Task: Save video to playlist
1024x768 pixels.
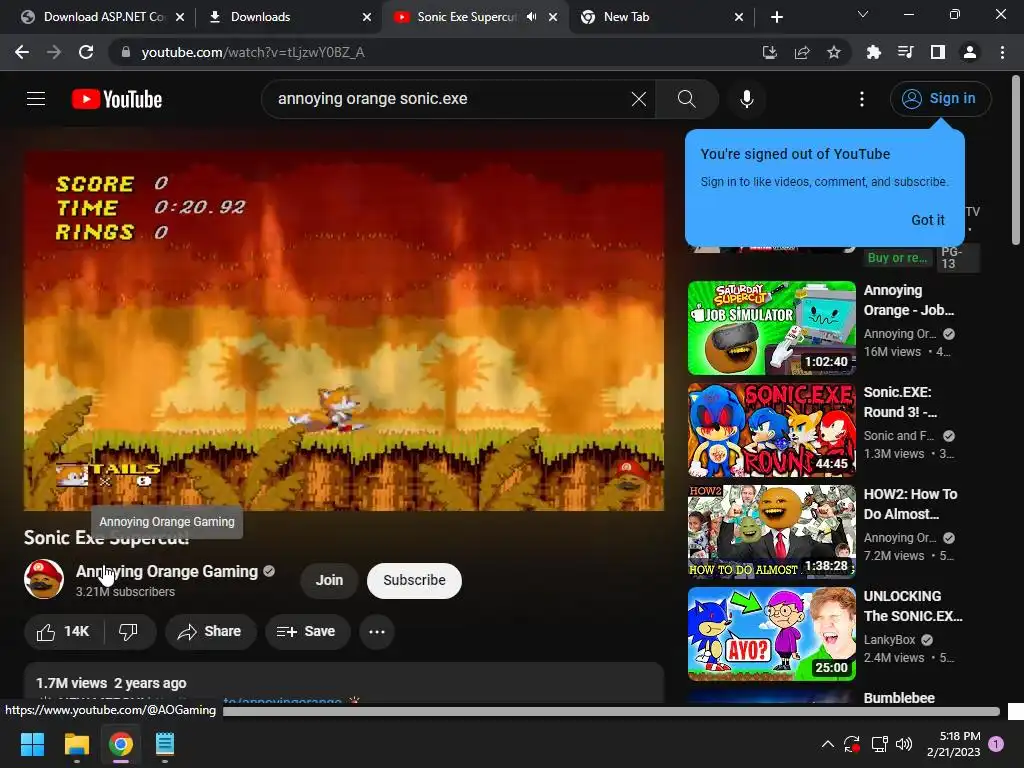Action: 307,632
